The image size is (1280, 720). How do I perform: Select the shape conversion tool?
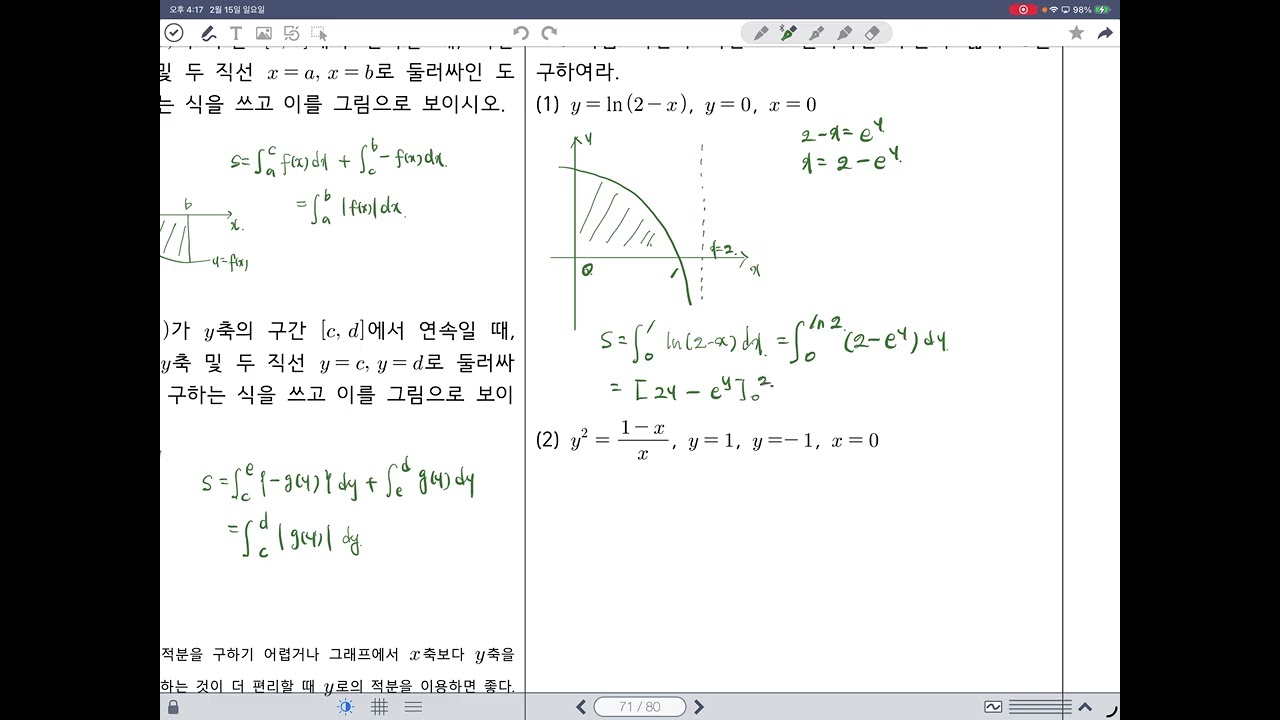[x=291, y=34]
